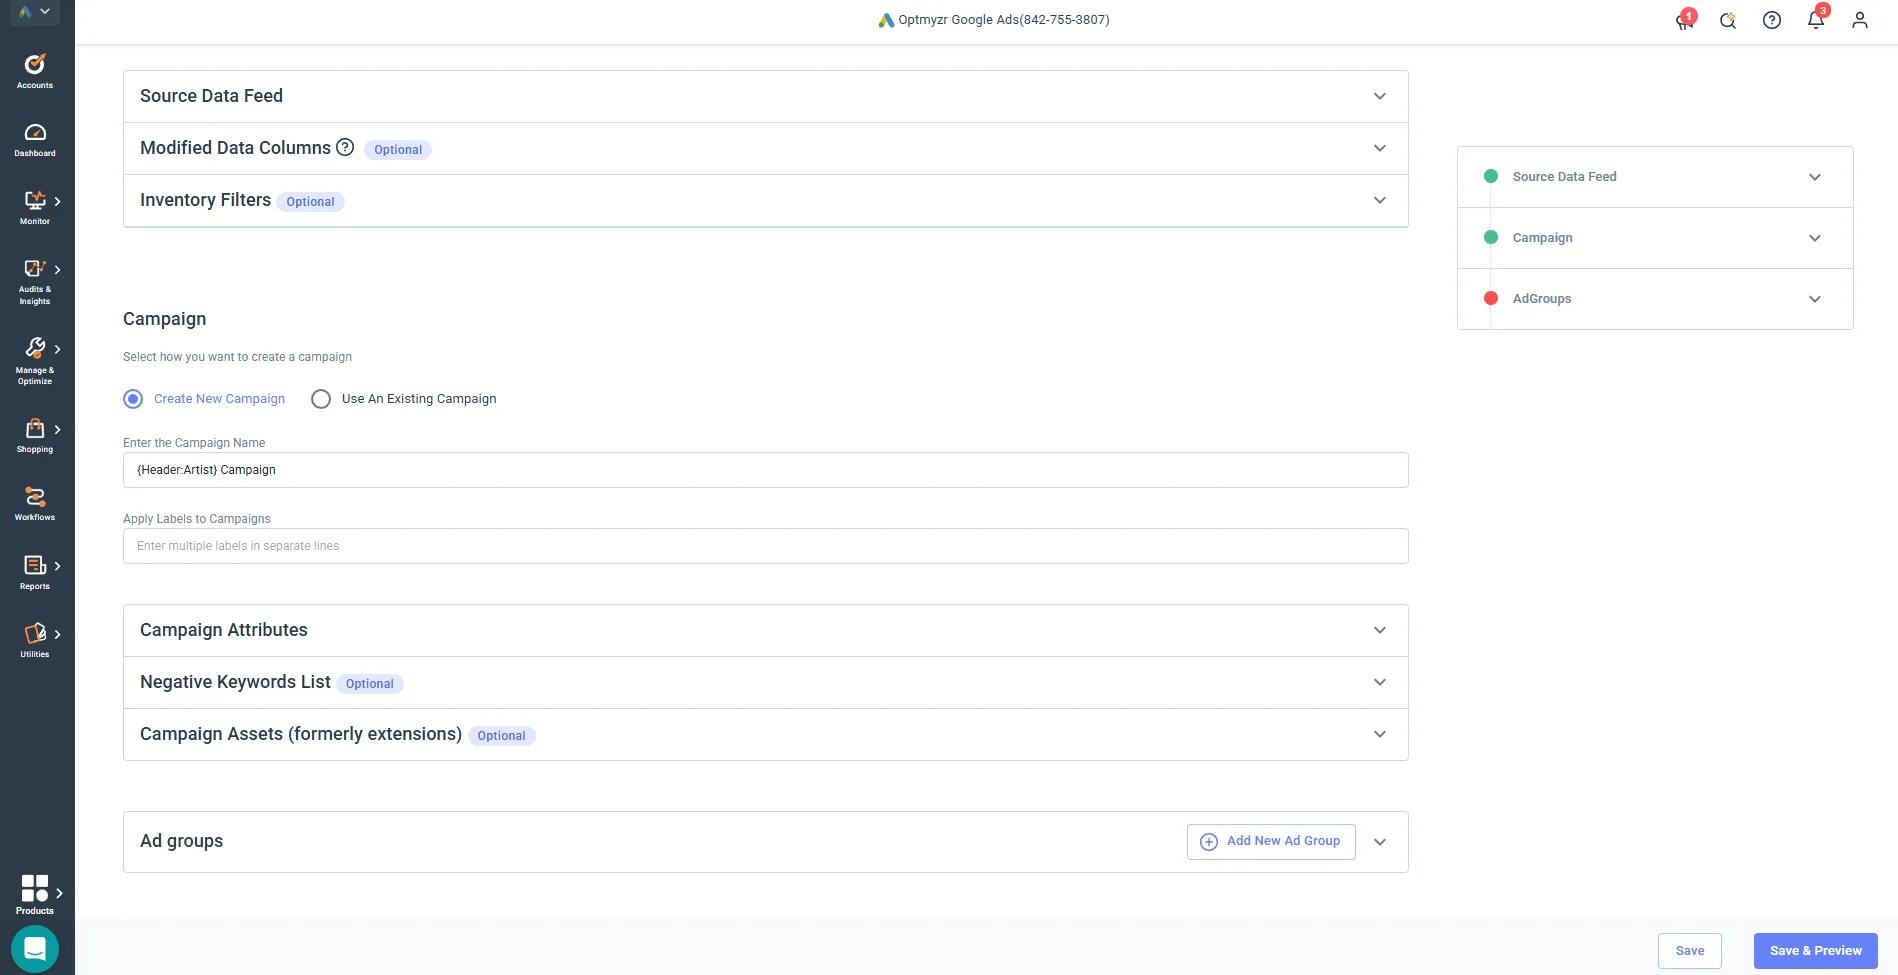Expand the Inventory Filters section
1898x975 pixels.
pyautogui.click(x=1379, y=200)
